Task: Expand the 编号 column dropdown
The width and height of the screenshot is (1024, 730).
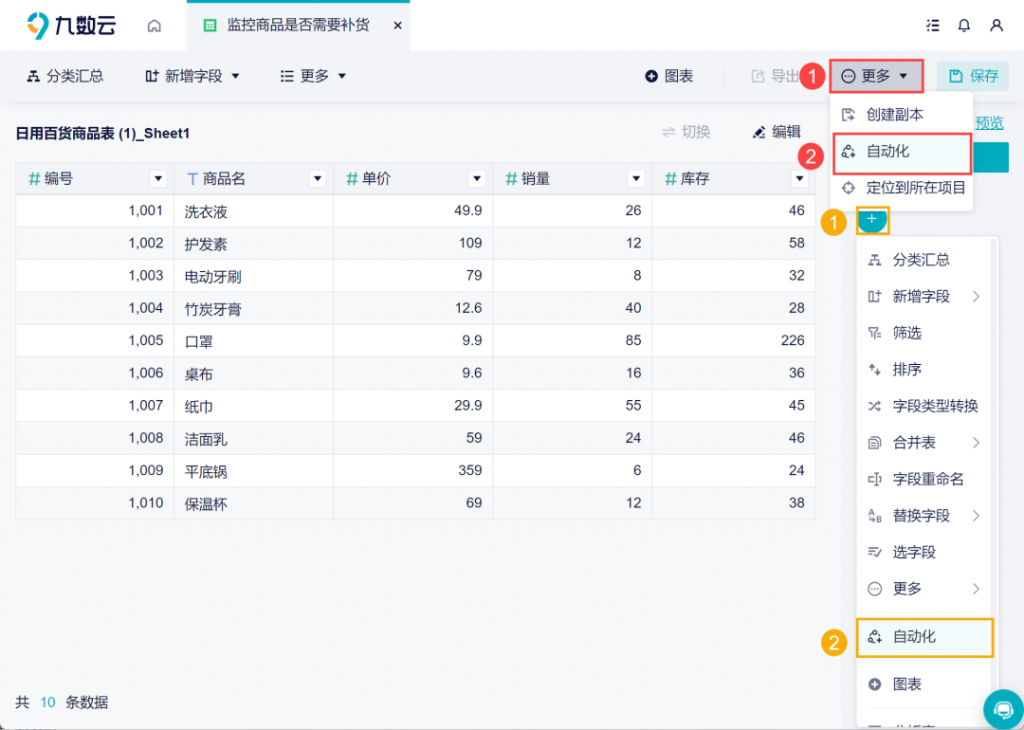Action: [x=157, y=179]
